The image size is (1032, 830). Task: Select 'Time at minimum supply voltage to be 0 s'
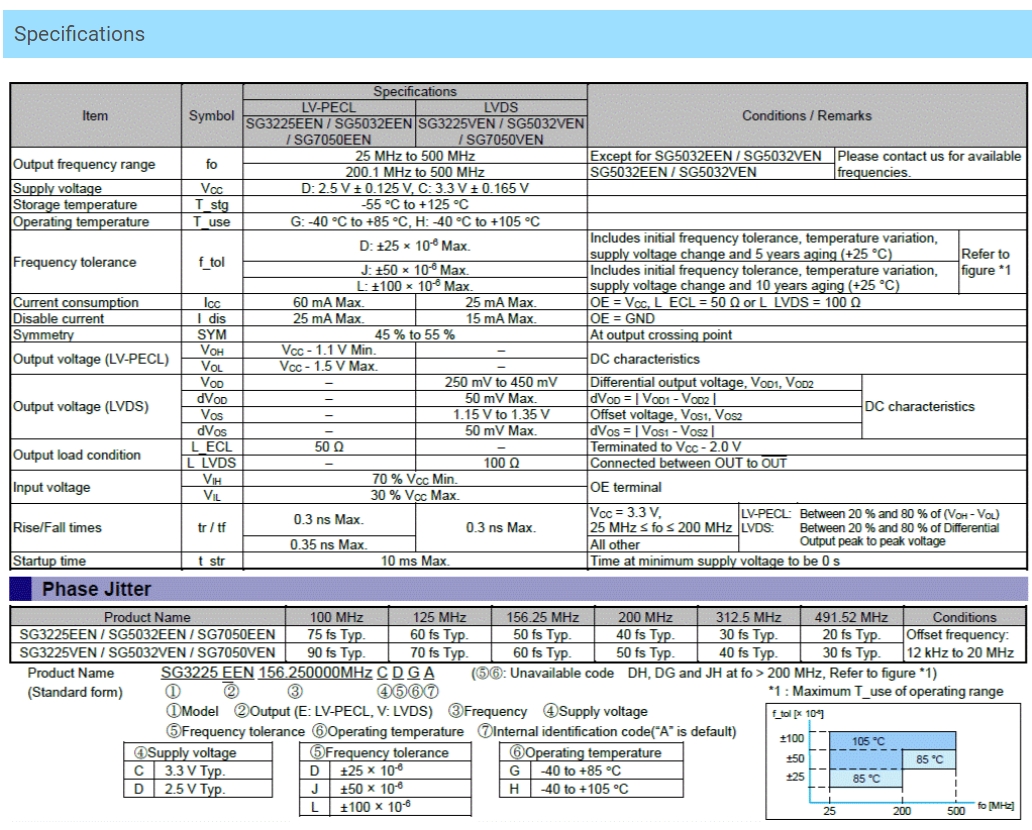click(x=715, y=561)
